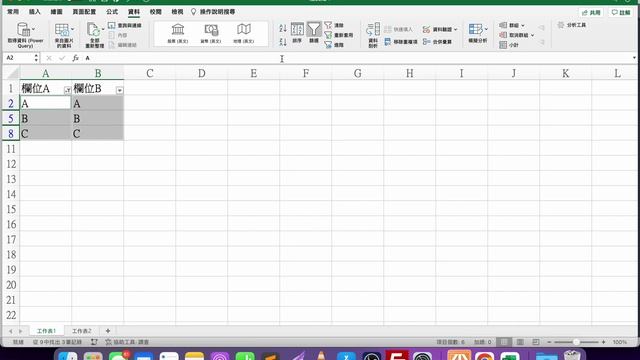Go to previous sheet arrow
Screen dimensions: 640x360
click(x=10, y=331)
